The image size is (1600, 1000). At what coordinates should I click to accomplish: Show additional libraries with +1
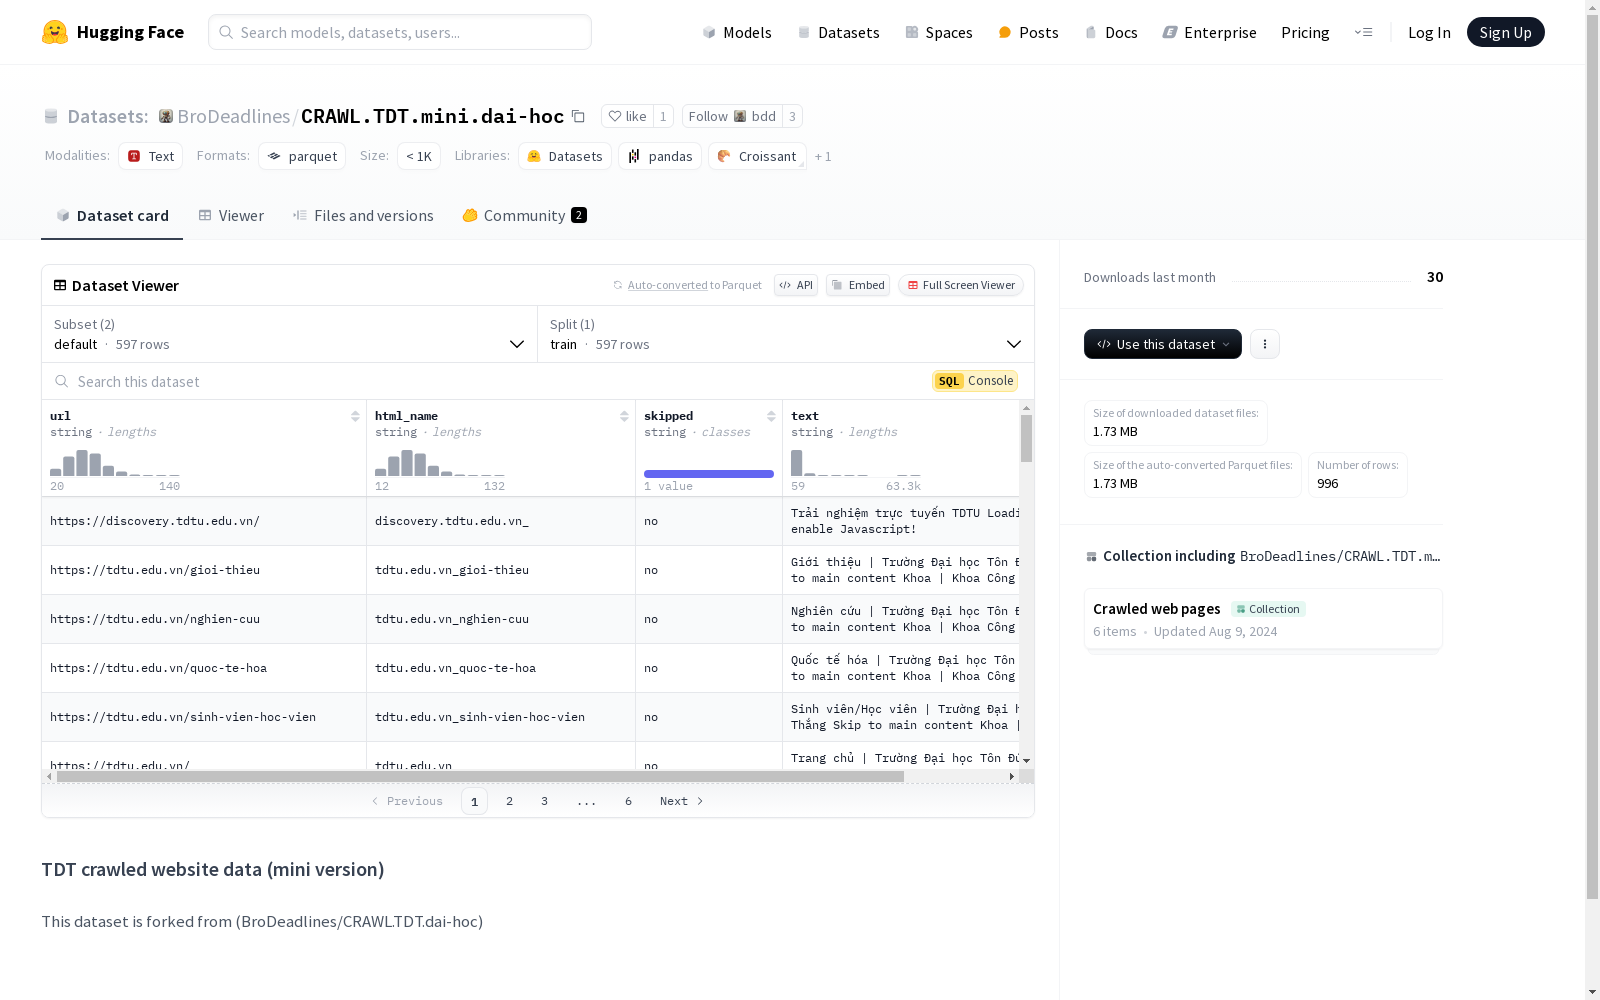823,156
